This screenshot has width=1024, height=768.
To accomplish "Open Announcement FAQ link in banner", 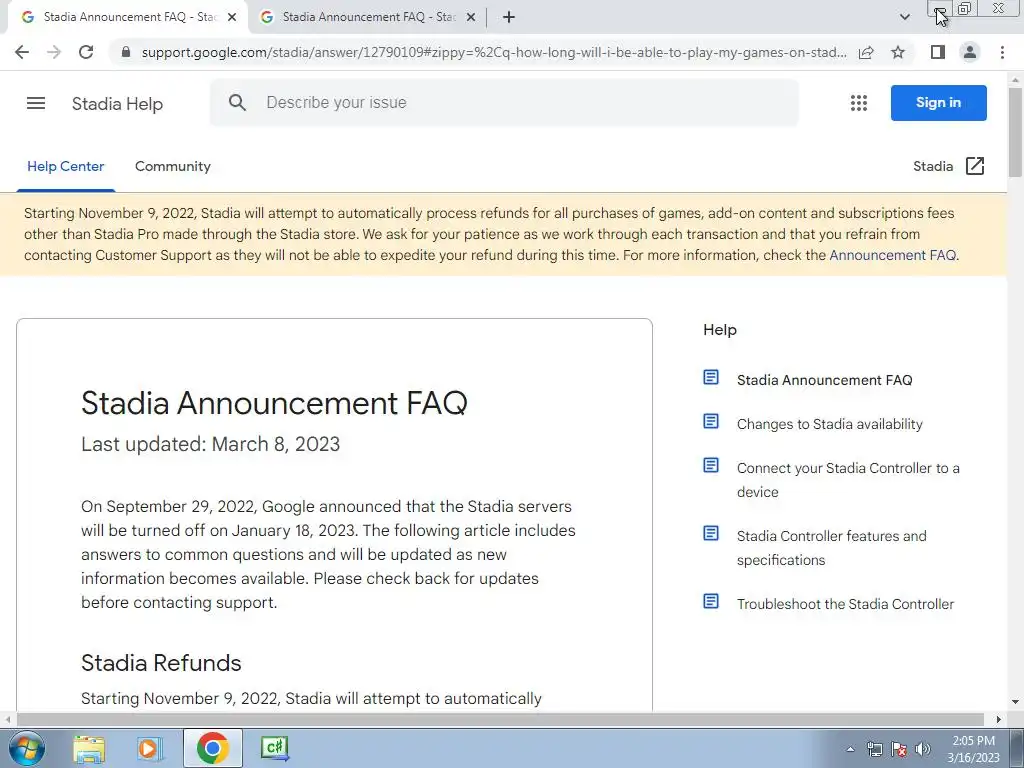I will [892, 255].
